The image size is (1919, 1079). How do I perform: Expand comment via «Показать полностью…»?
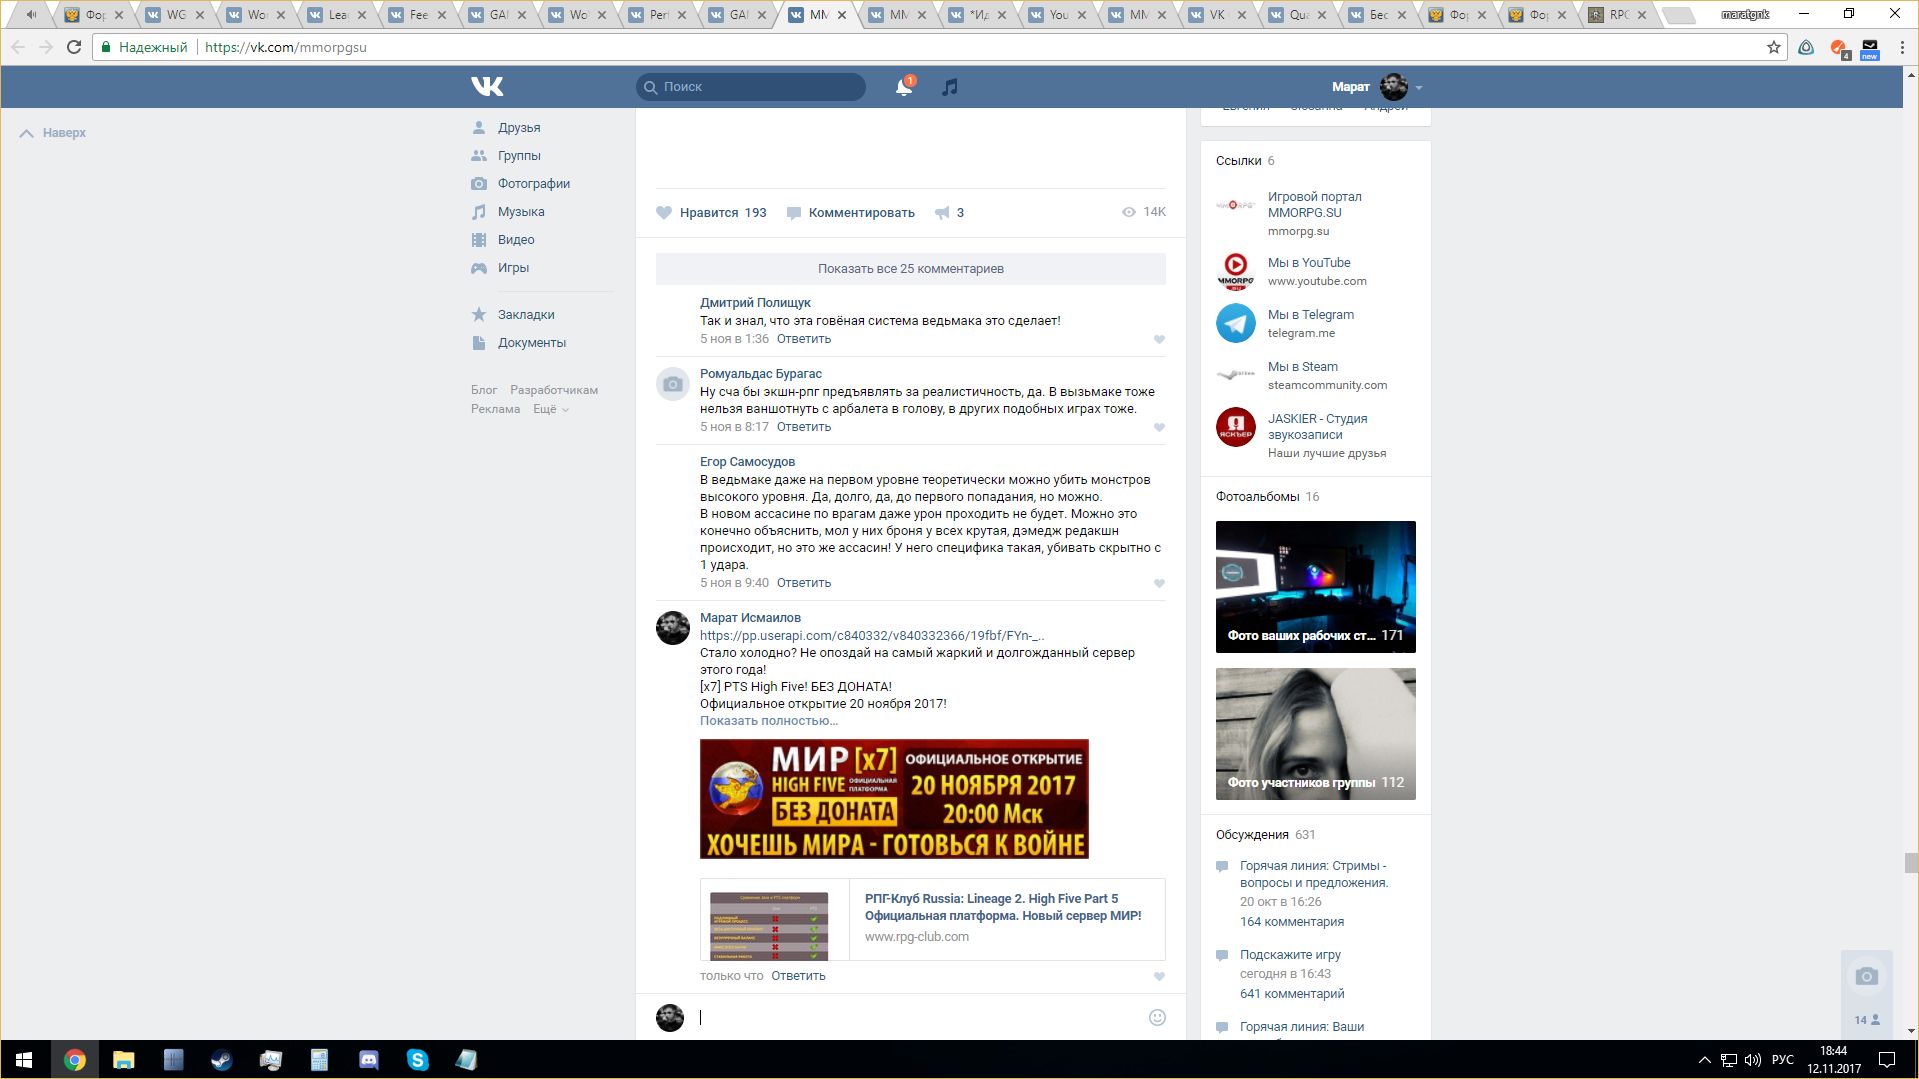coord(769,721)
